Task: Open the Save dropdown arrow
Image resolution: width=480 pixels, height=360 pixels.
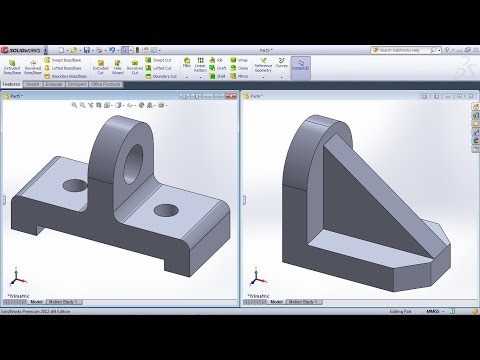Action: pyautogui.click(x=92, y=50)
